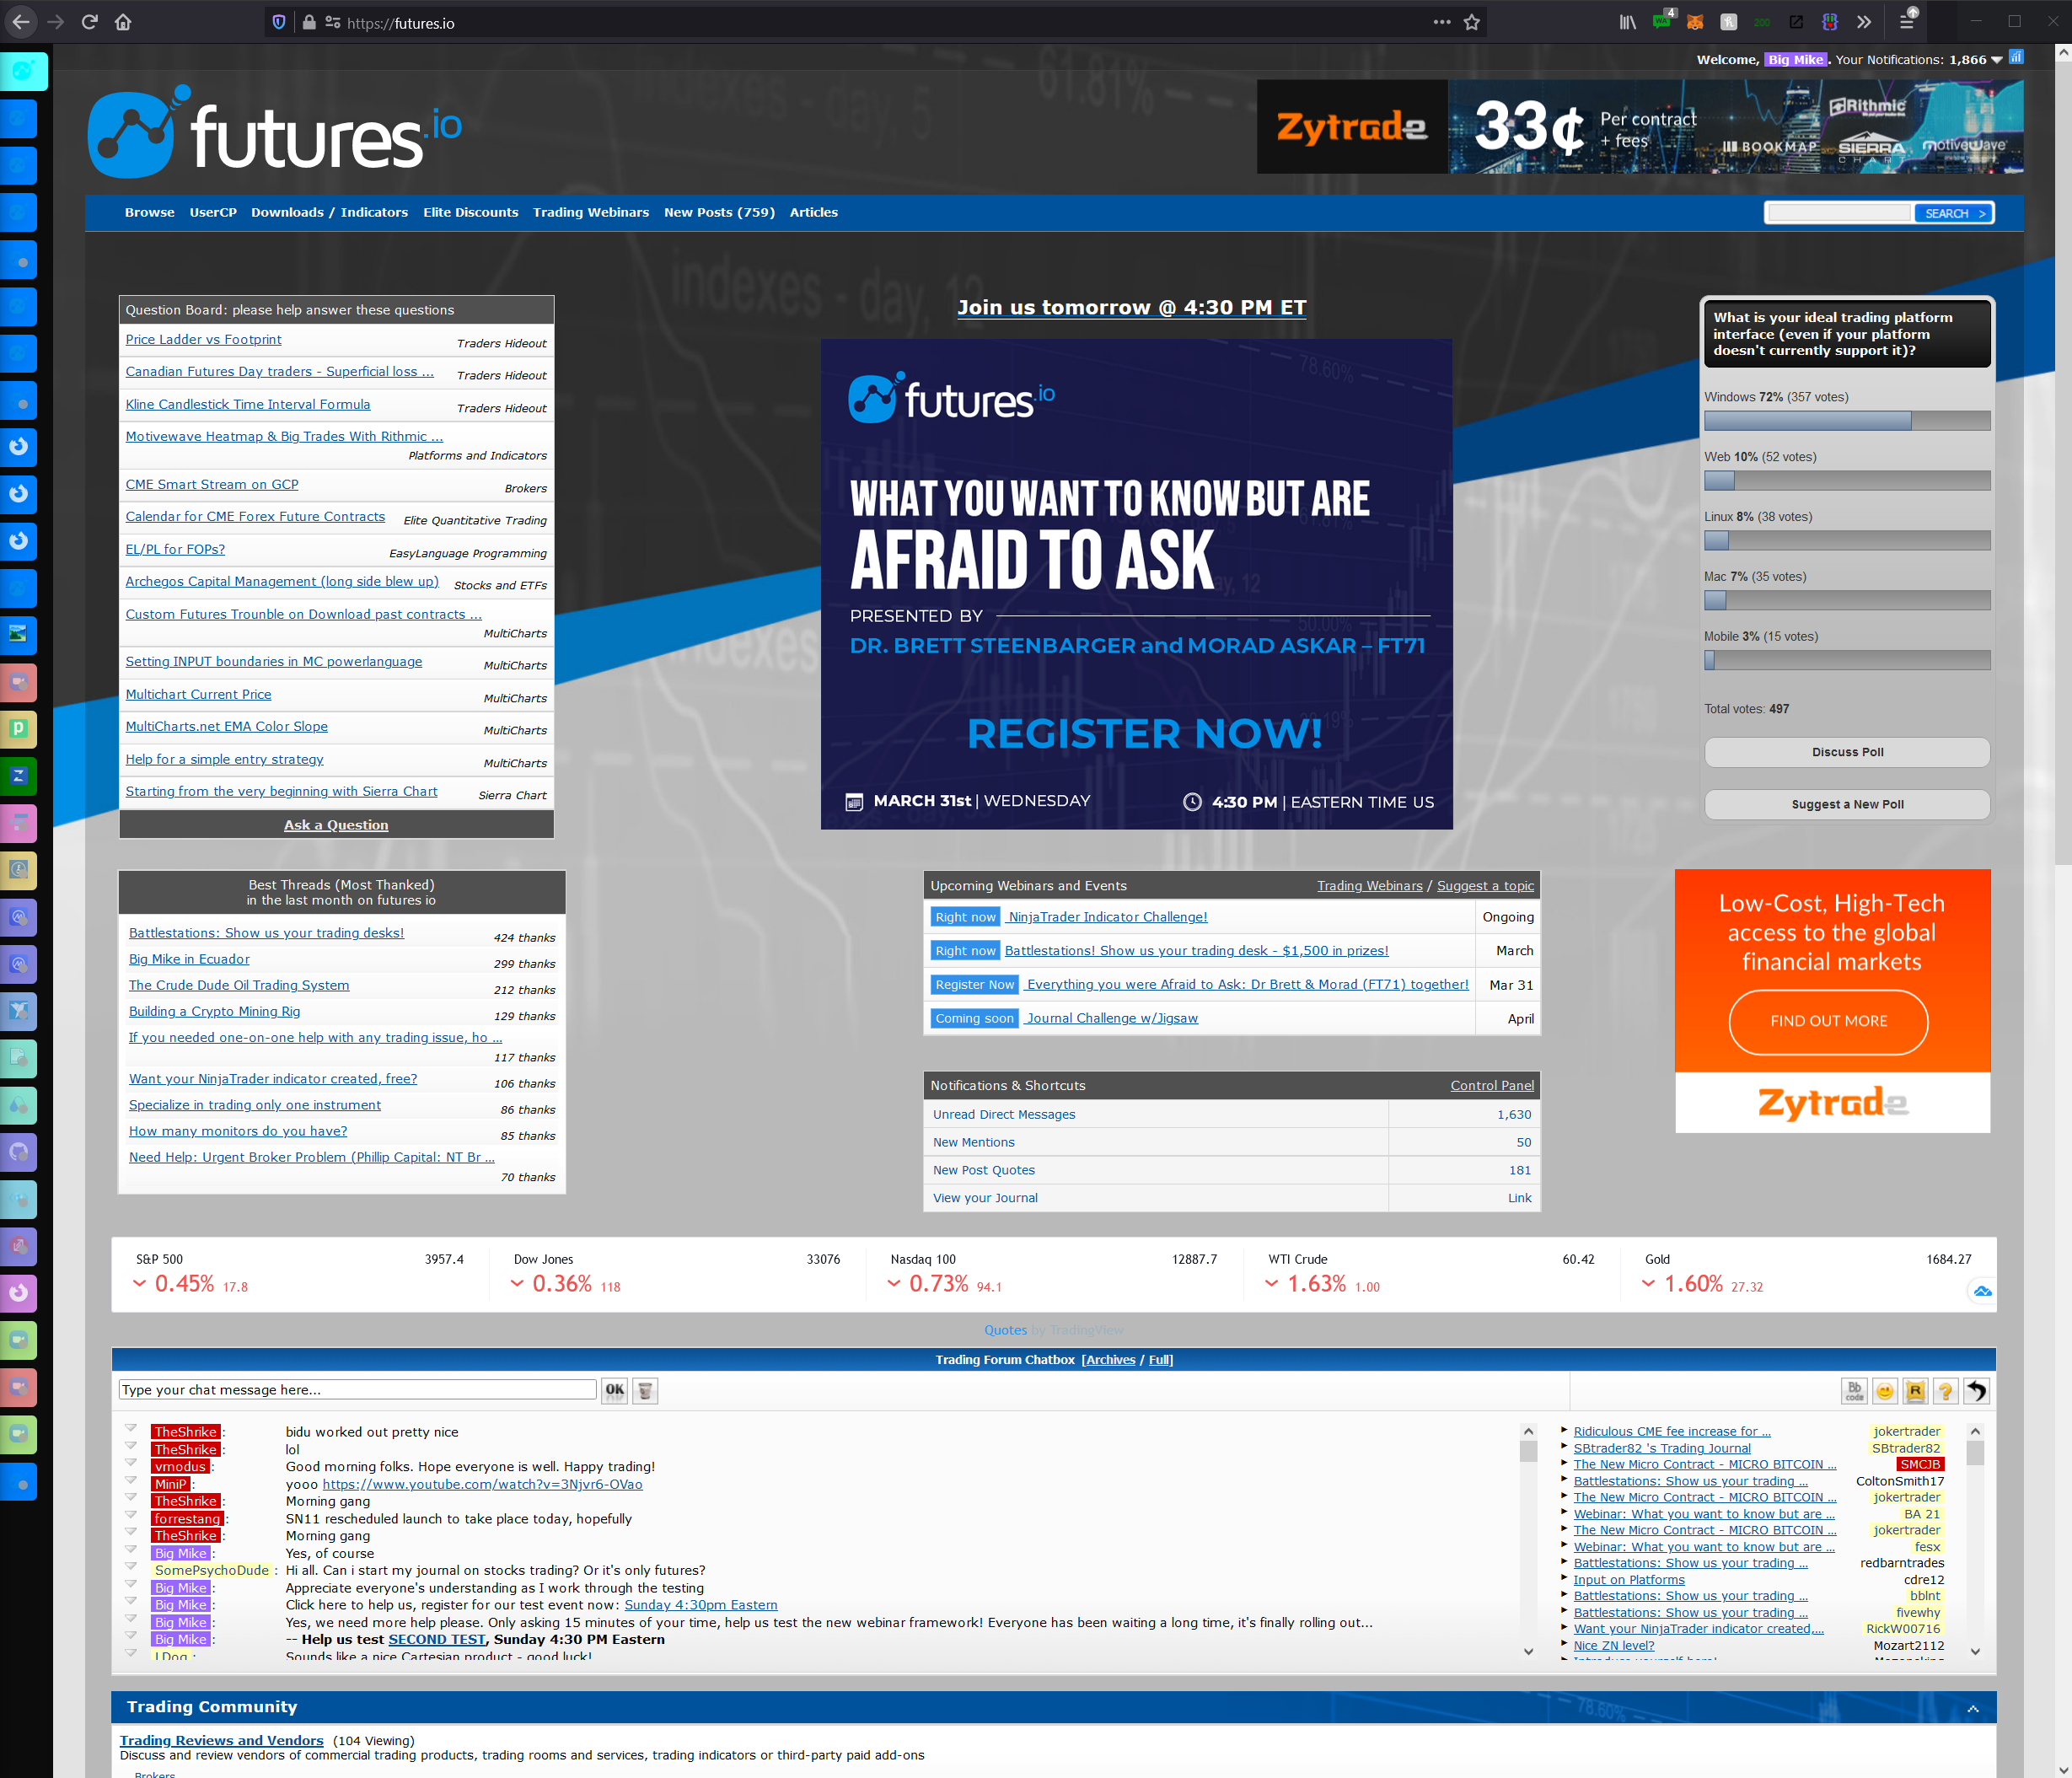The image size is (2072, 1778).
Task: Open the chatbox smilies picker
Action: coord(1885,1391)
